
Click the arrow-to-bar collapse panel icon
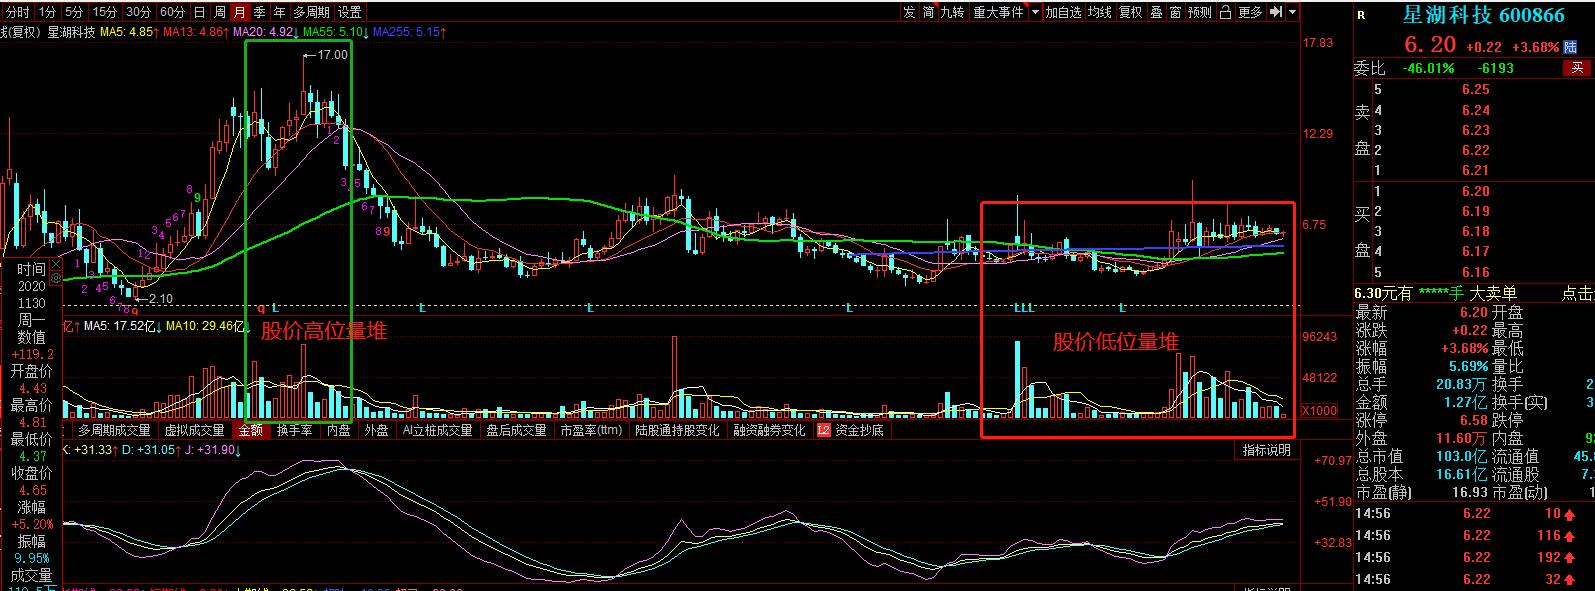[x=1276, y=12]
